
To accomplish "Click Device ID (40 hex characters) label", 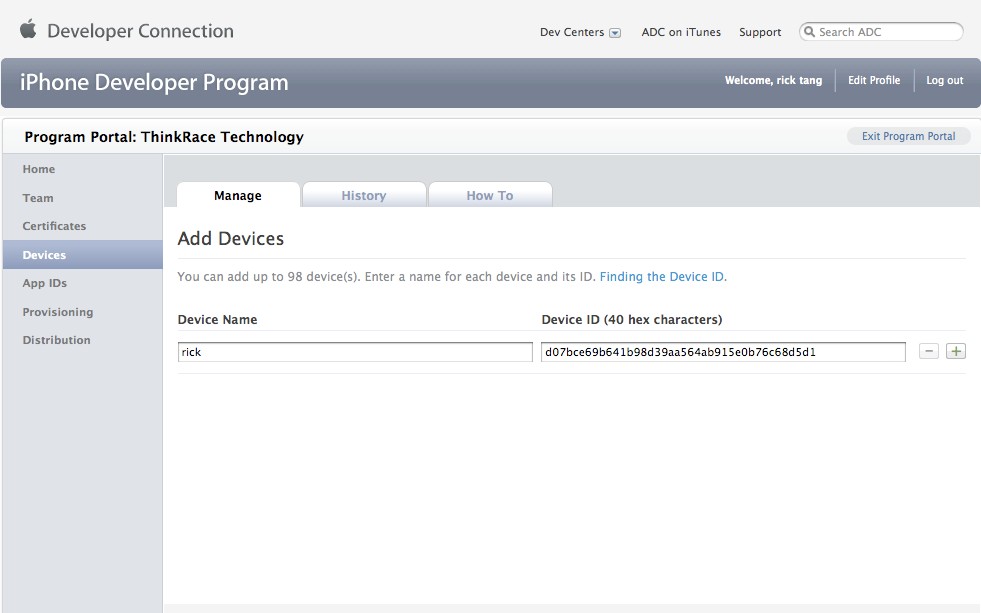I will (631, 319).
